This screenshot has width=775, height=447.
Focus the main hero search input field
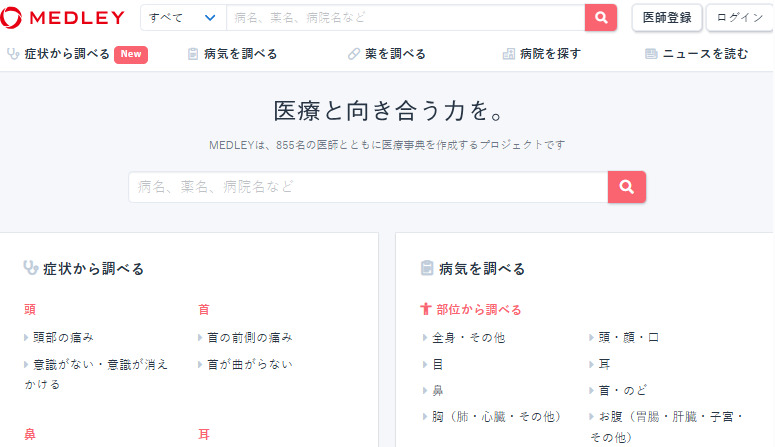point(368,187)
